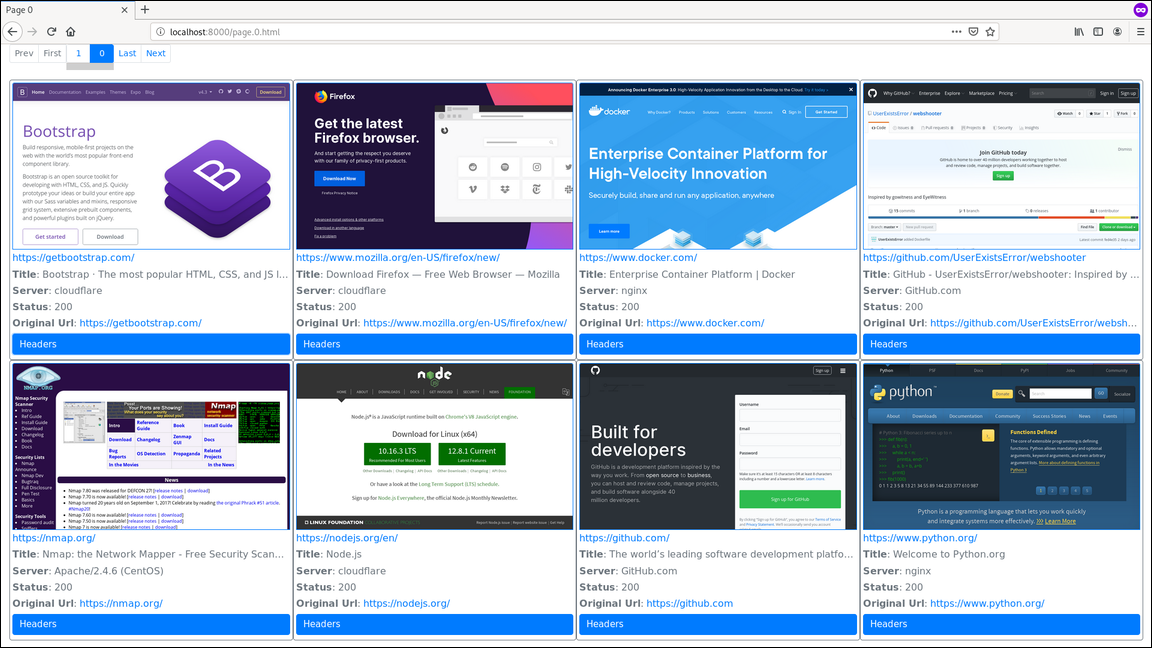
Task: Open a new tab with plus icon
Action: pyautogui.click(x=145, y=10)
